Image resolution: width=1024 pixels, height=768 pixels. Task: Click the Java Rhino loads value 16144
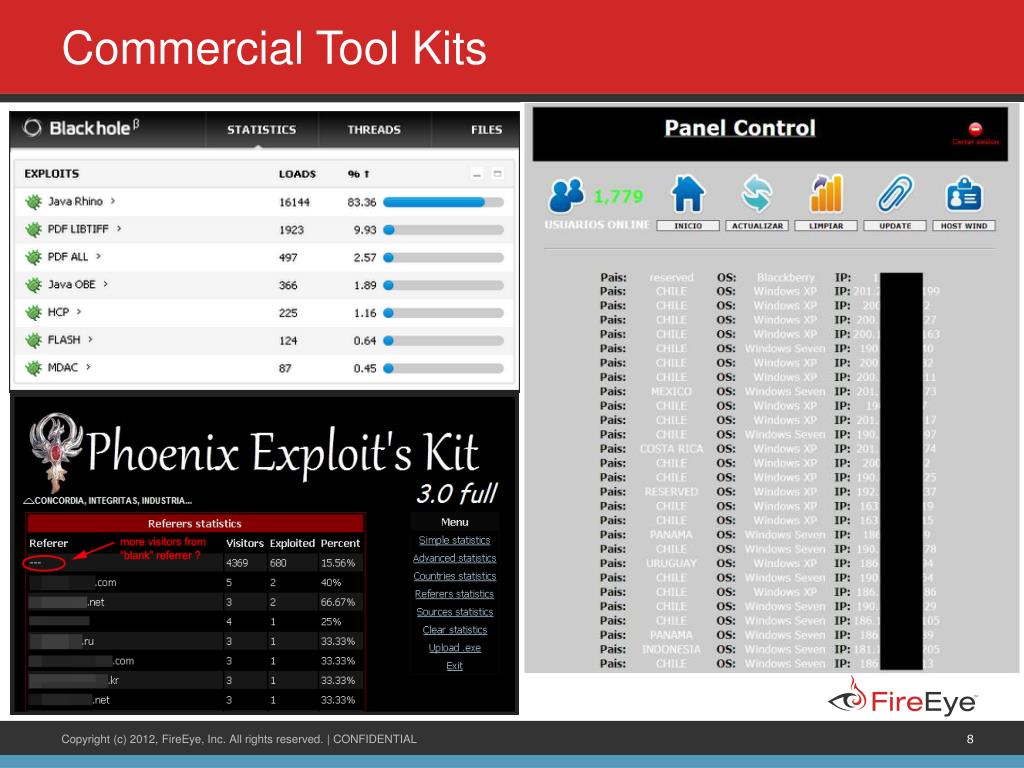coord(295,202)
